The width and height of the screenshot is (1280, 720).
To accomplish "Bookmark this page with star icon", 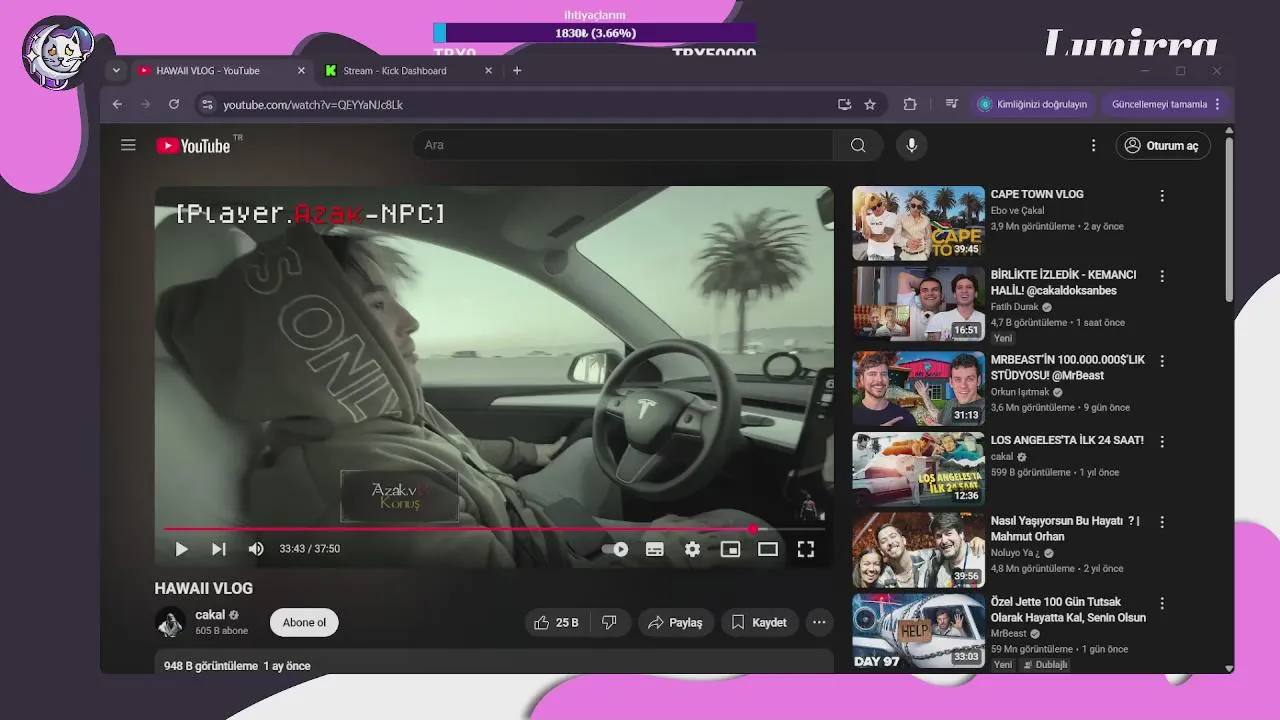I will [x=870, y=104].
